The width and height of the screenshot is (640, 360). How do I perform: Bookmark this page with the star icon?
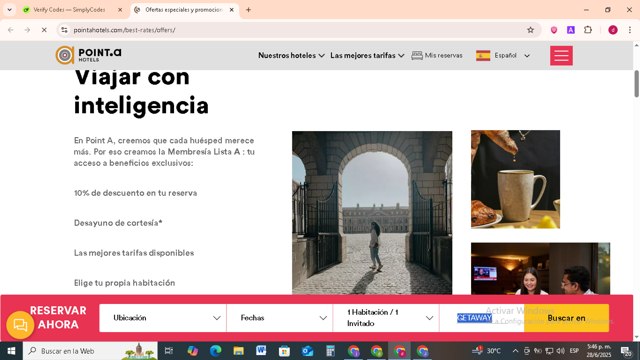click(530, 30)
